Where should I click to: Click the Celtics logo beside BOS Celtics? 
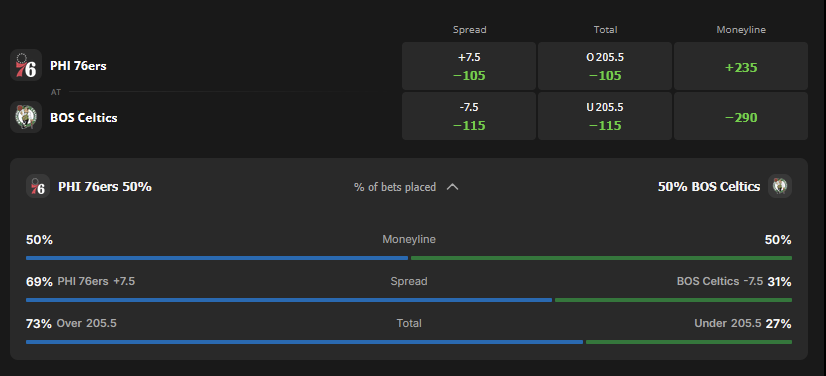click(26, 117)
